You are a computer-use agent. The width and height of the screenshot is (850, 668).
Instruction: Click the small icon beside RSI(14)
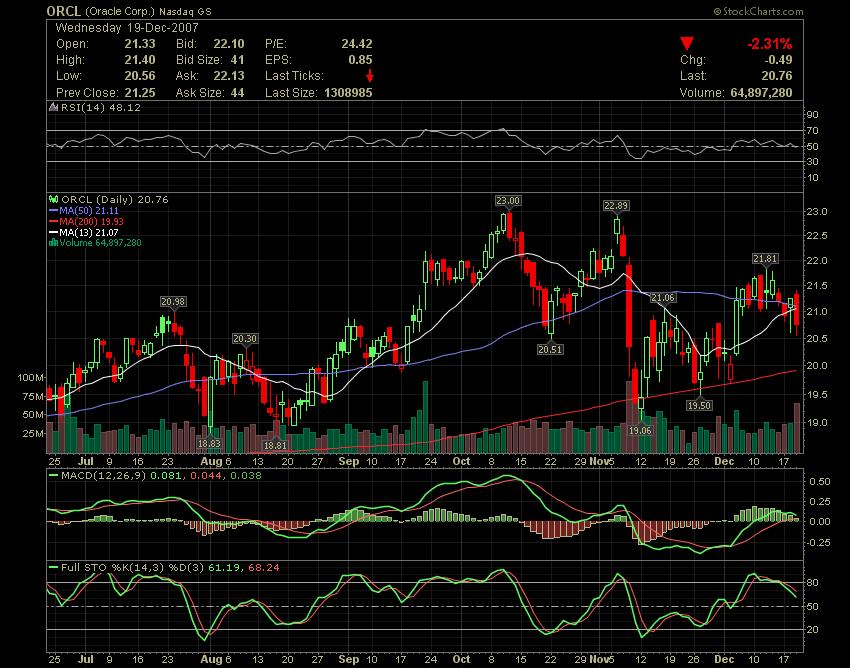click(x=53, y=107)
